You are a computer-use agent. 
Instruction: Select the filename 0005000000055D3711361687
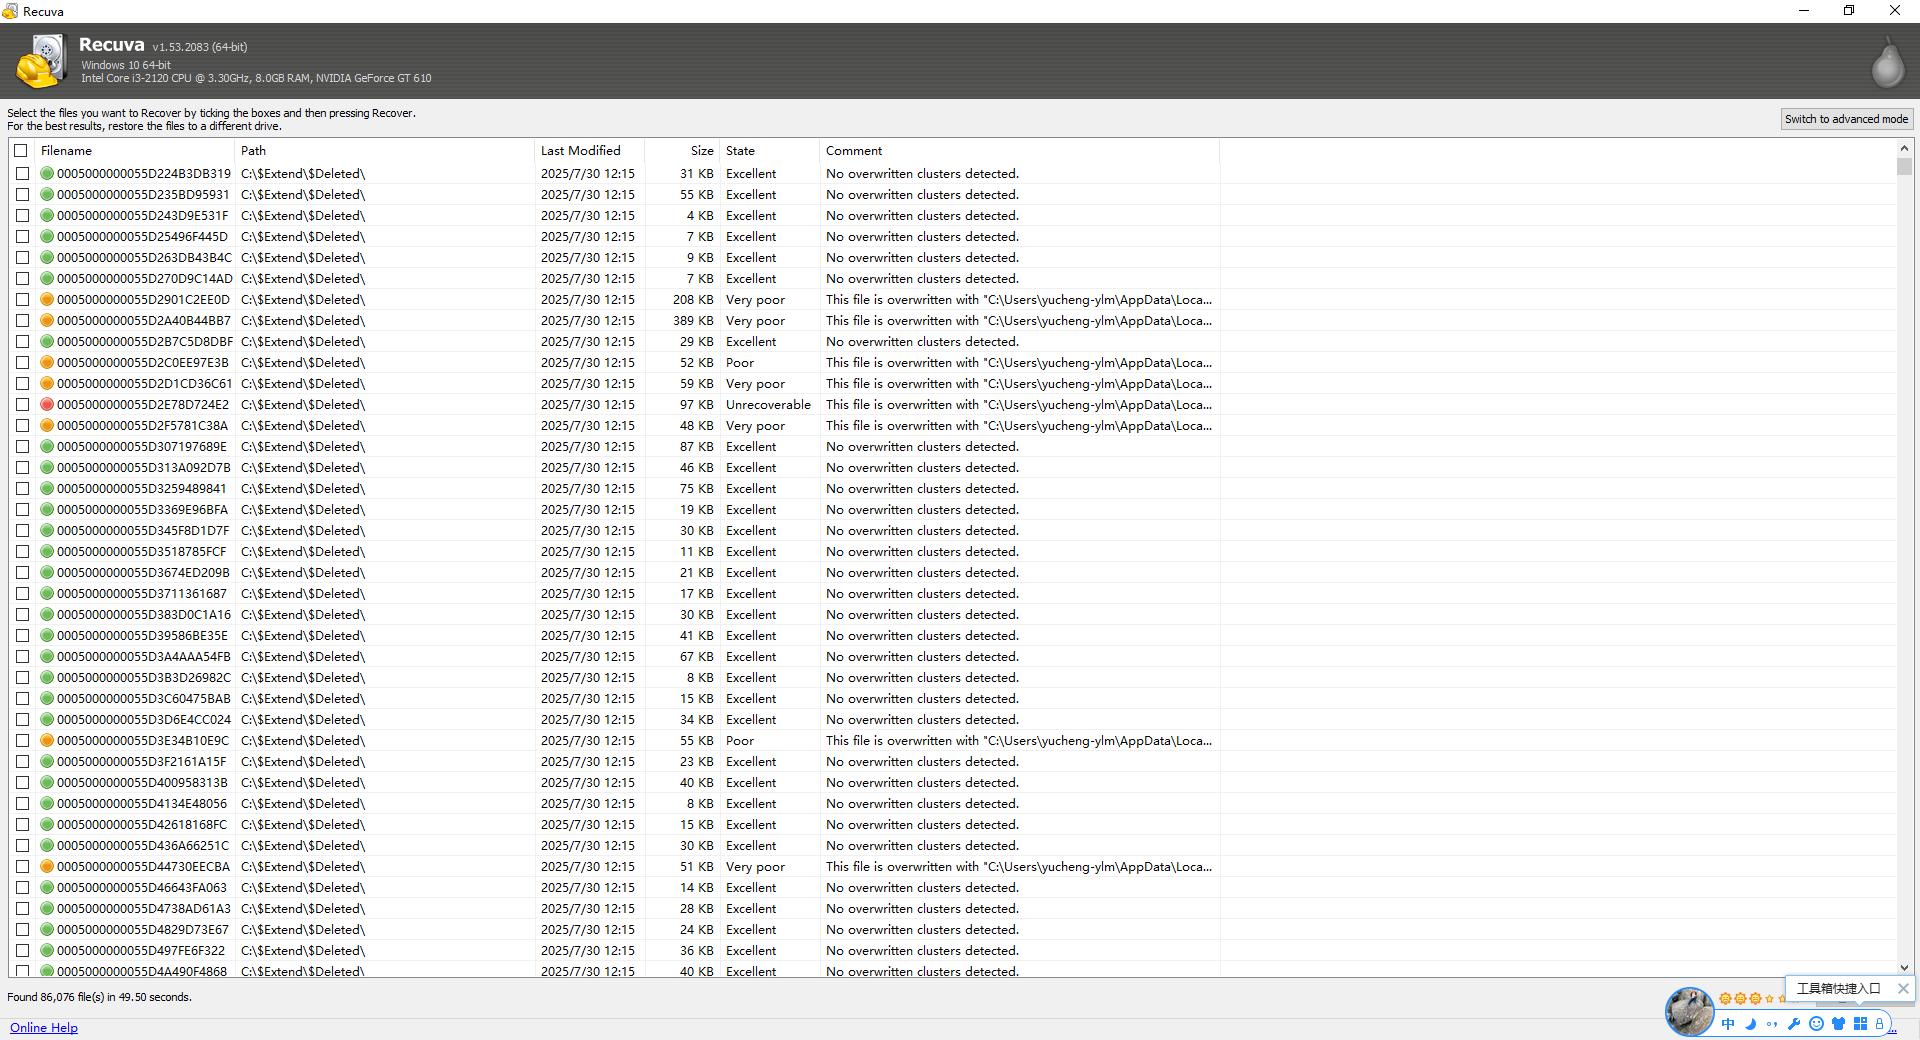tap(141, 593)
